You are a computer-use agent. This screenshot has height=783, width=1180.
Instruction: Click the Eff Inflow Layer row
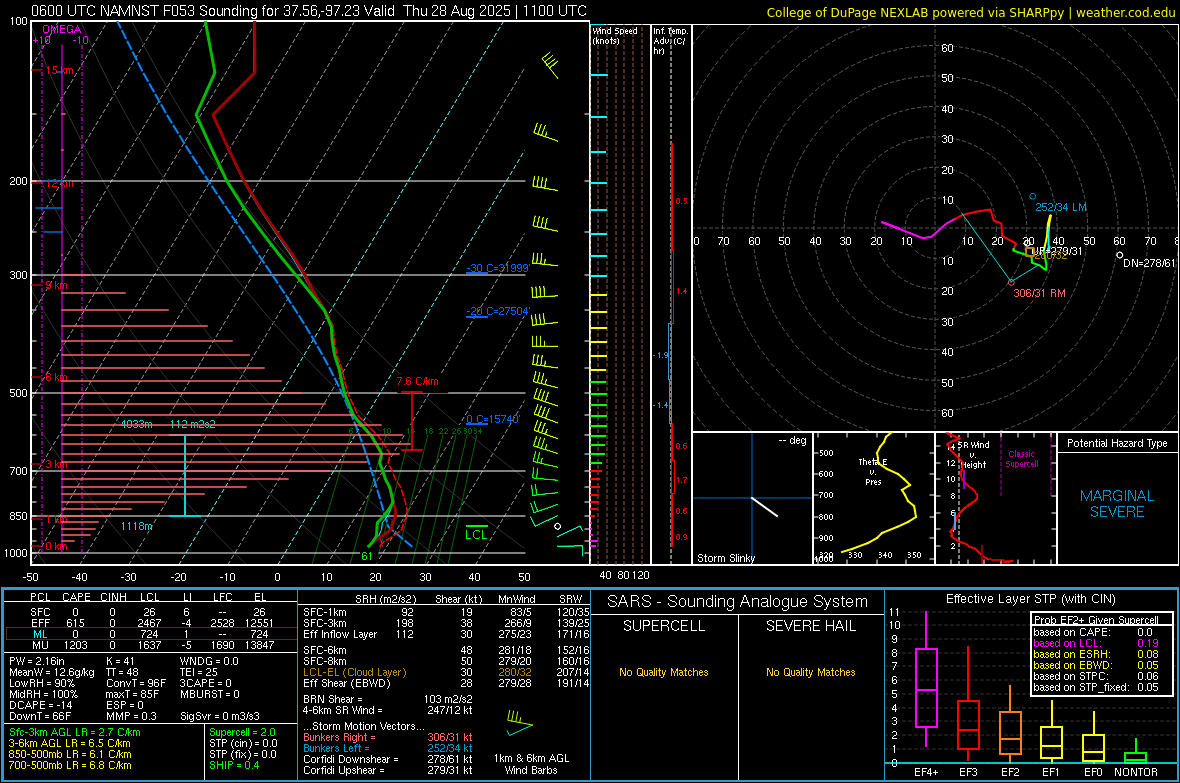tap(447, 634)
